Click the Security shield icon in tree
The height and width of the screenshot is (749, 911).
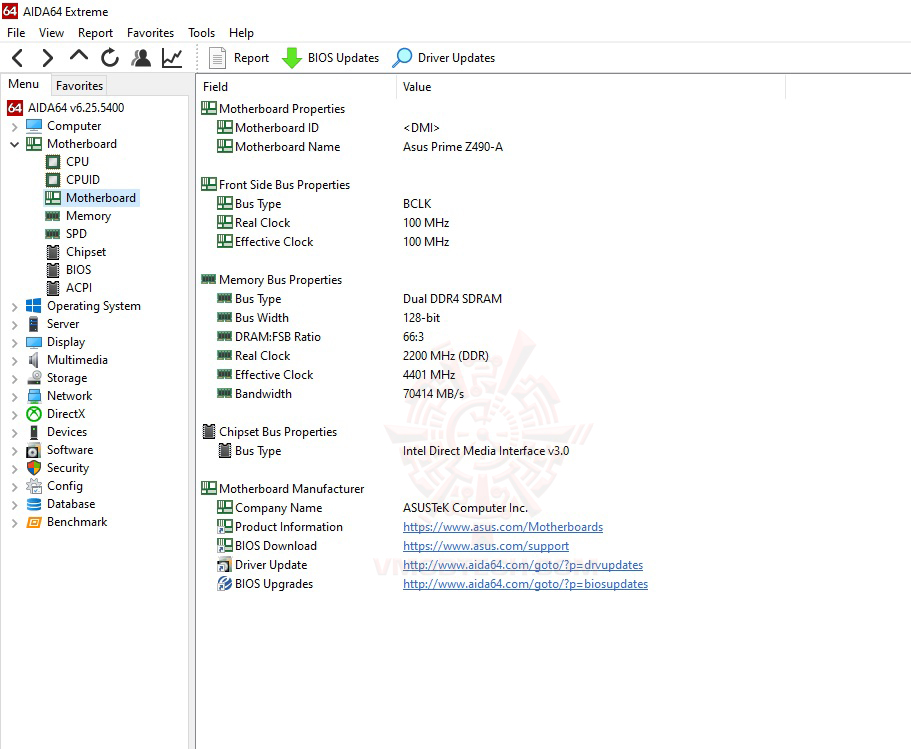click(34, 468)
